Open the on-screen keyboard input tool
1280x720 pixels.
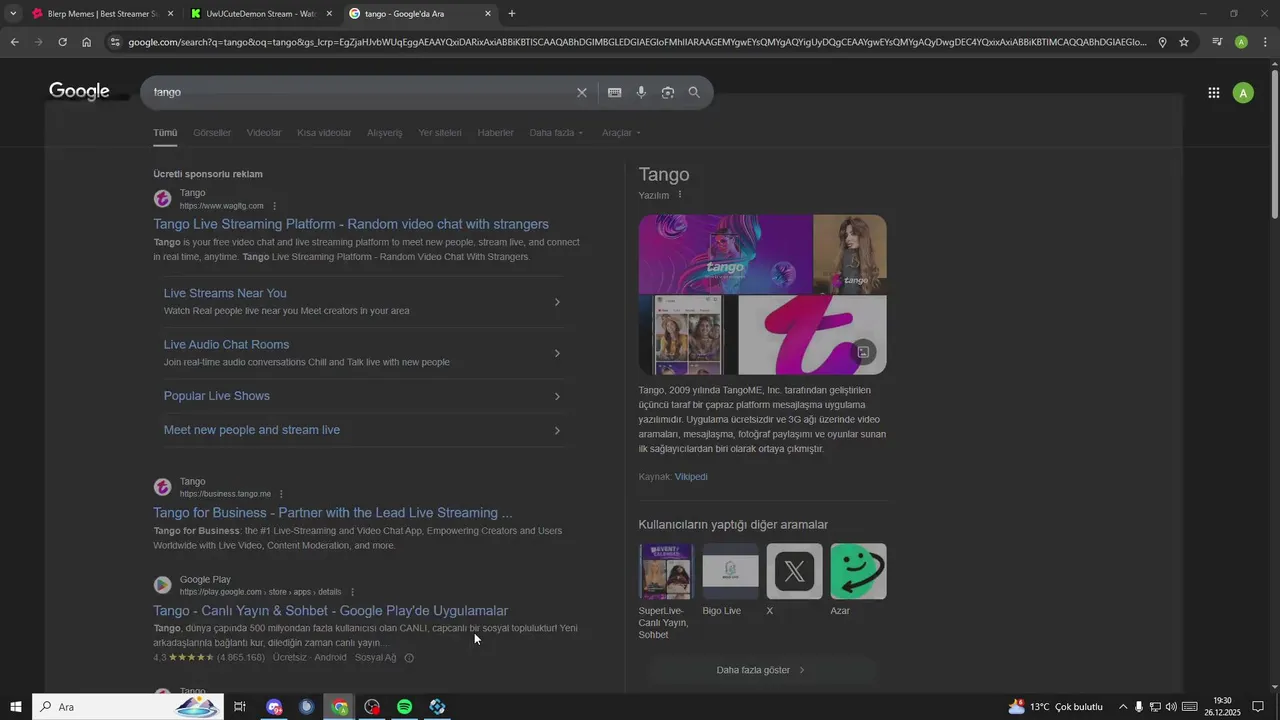[x=614, y=92]
